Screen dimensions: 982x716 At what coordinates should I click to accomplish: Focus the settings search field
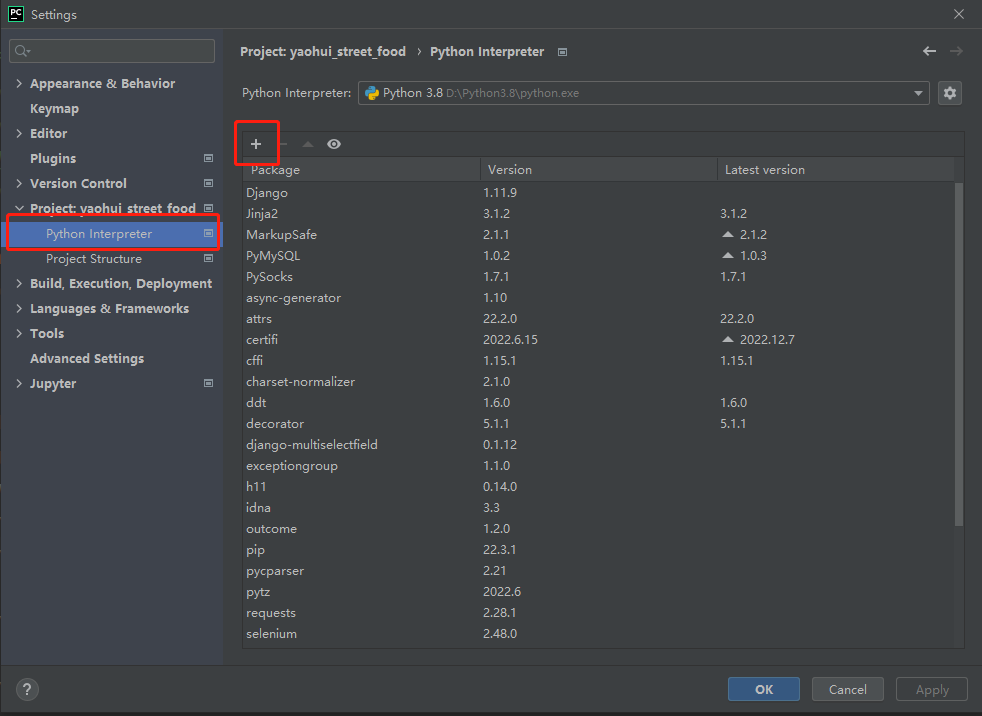pyautogui.click(x=112, y=51)
